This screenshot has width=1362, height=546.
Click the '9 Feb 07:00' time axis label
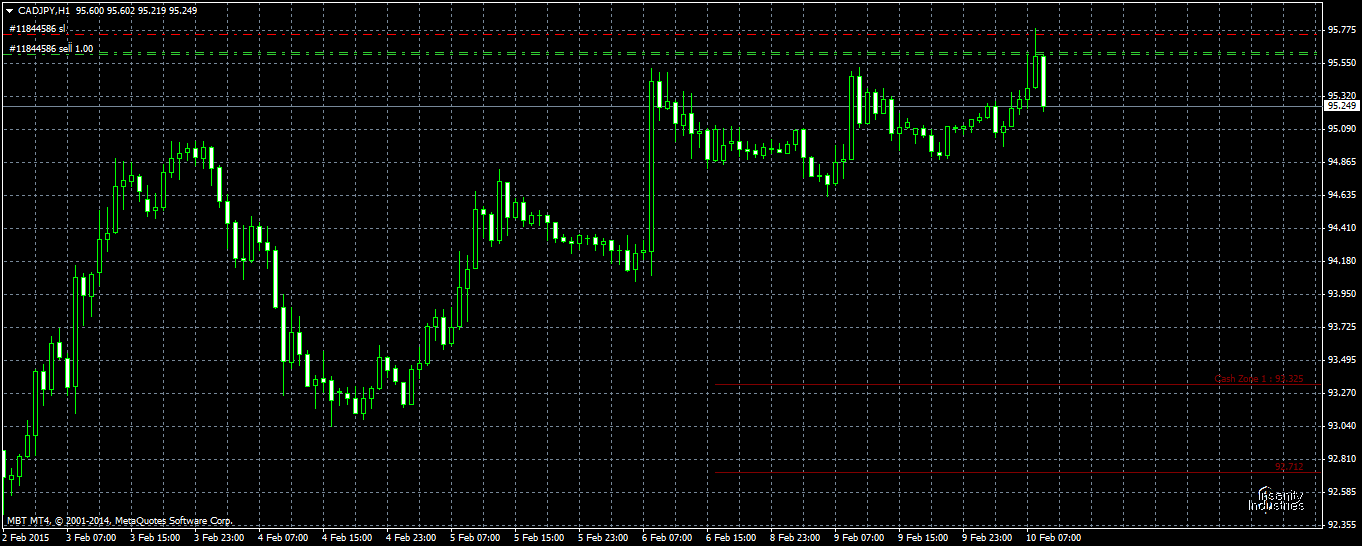[859, 538]
